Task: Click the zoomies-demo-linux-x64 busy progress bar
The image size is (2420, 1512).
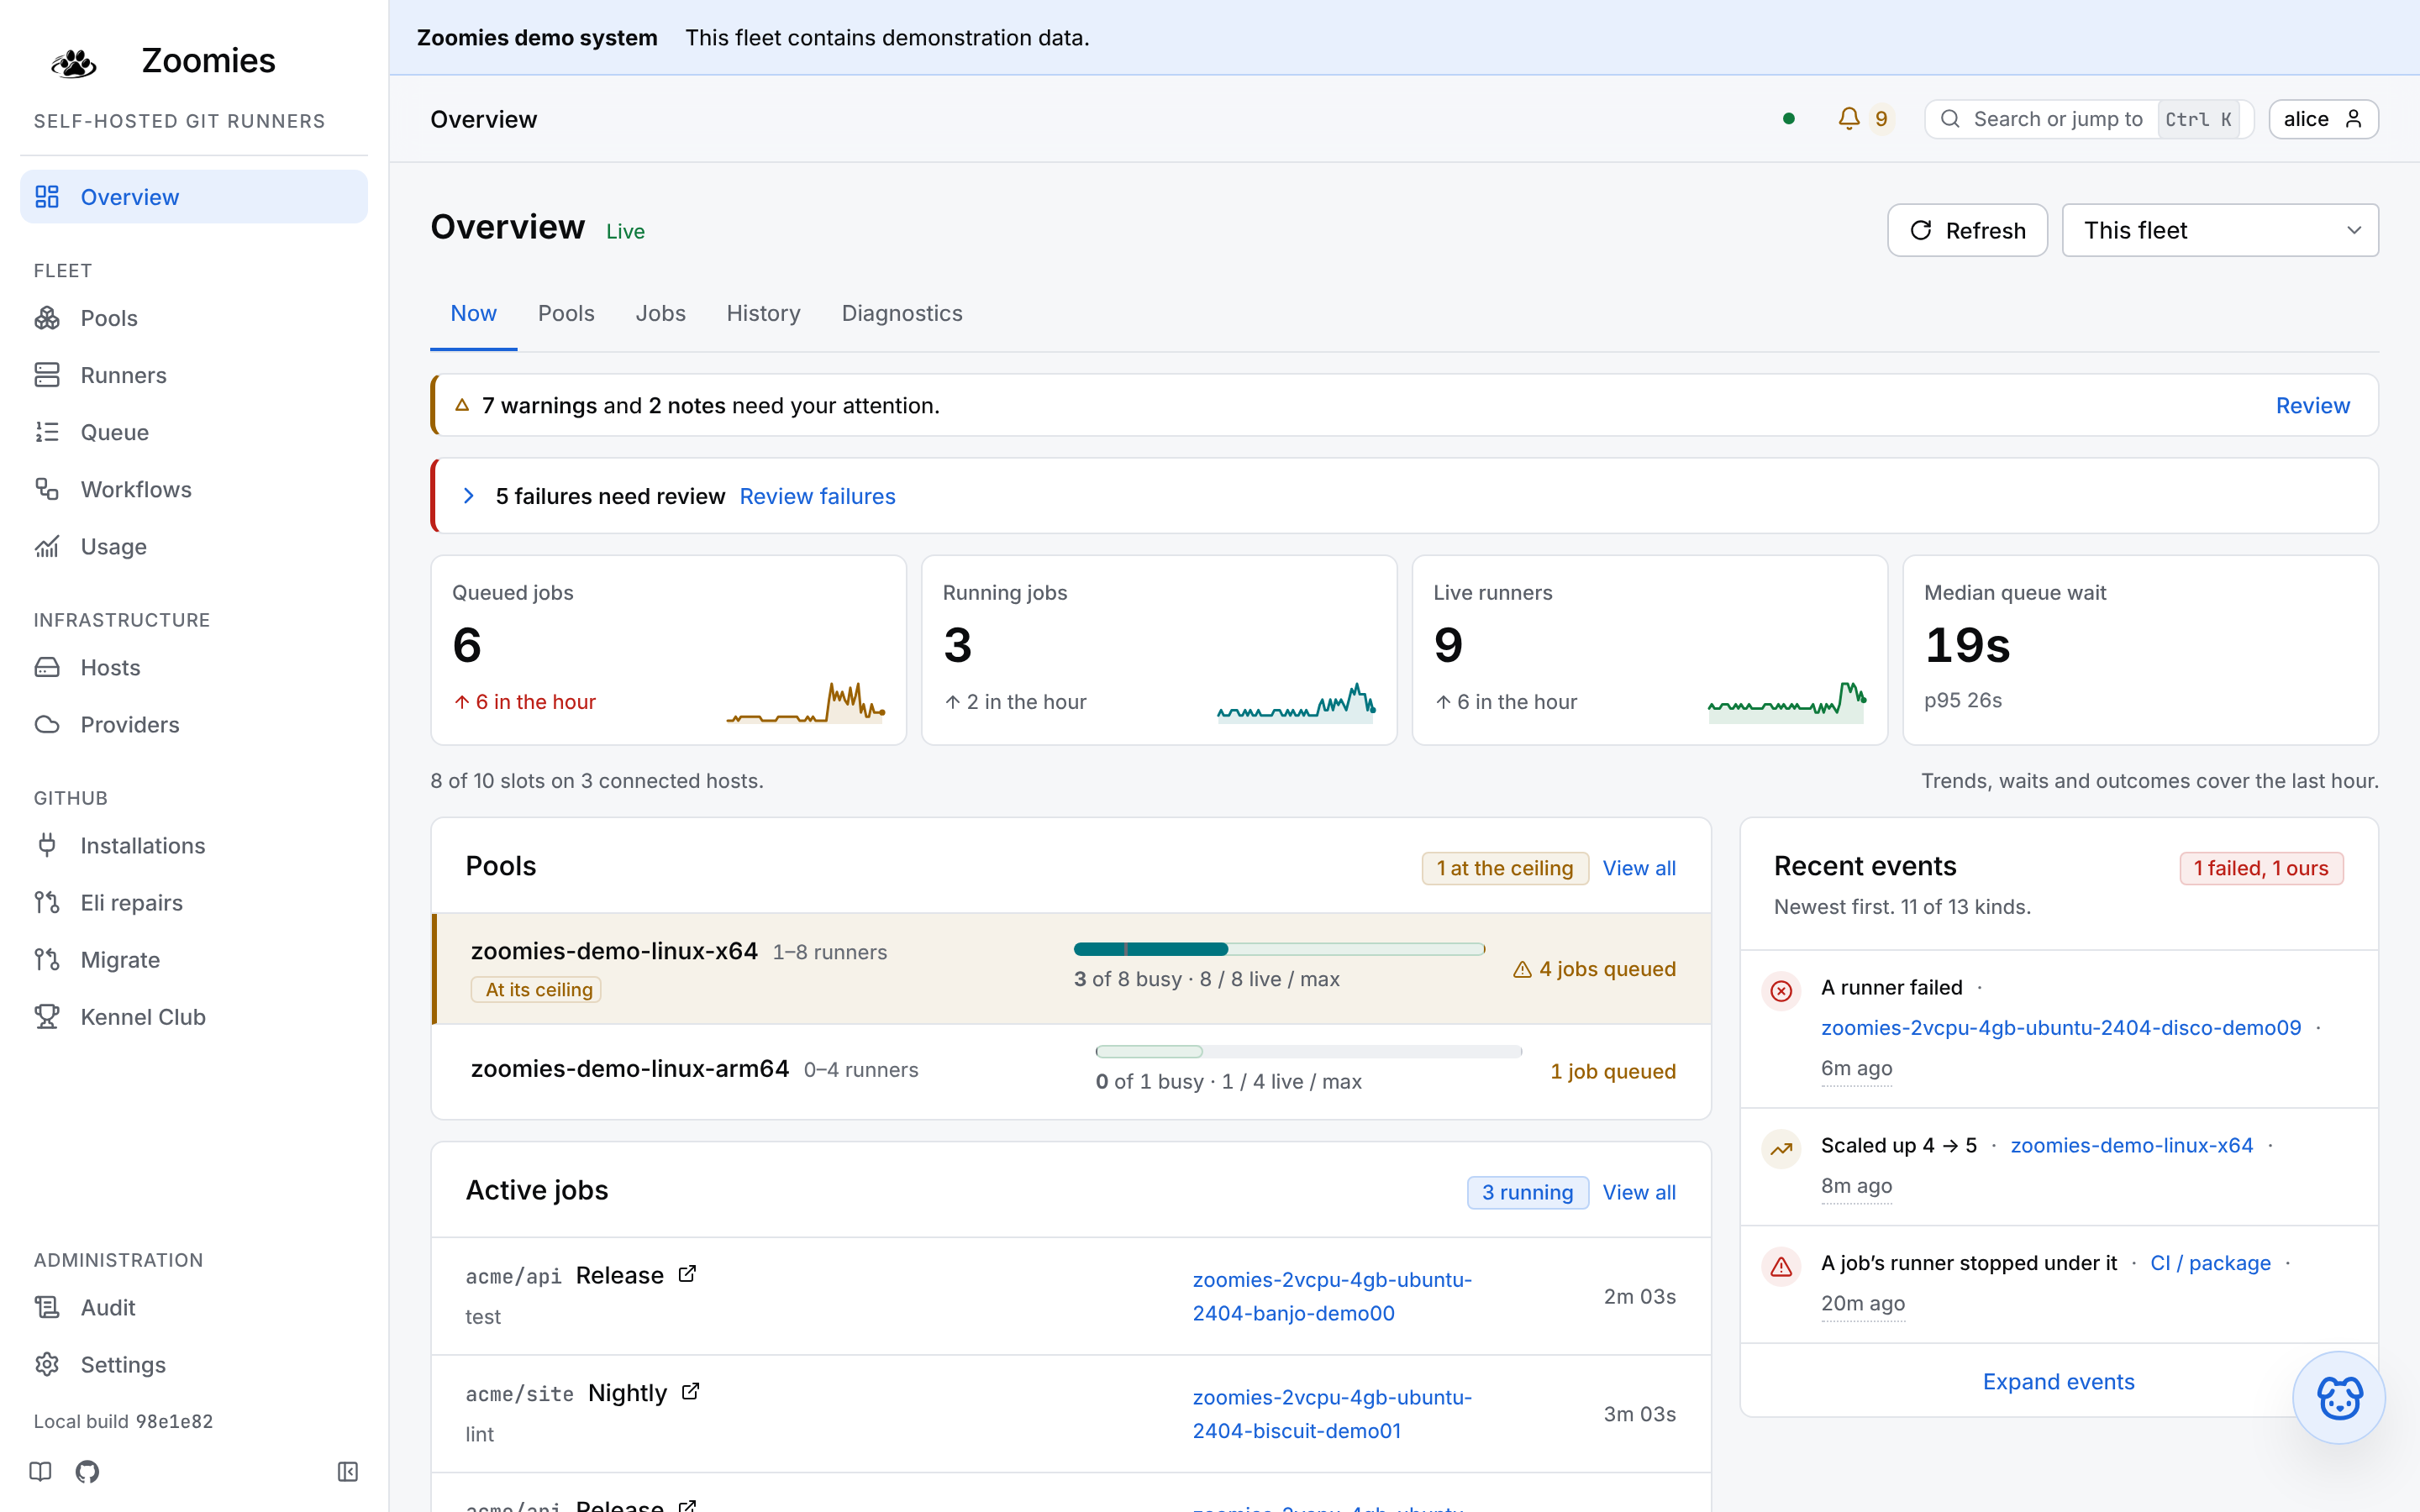Action: [1279, 949]
